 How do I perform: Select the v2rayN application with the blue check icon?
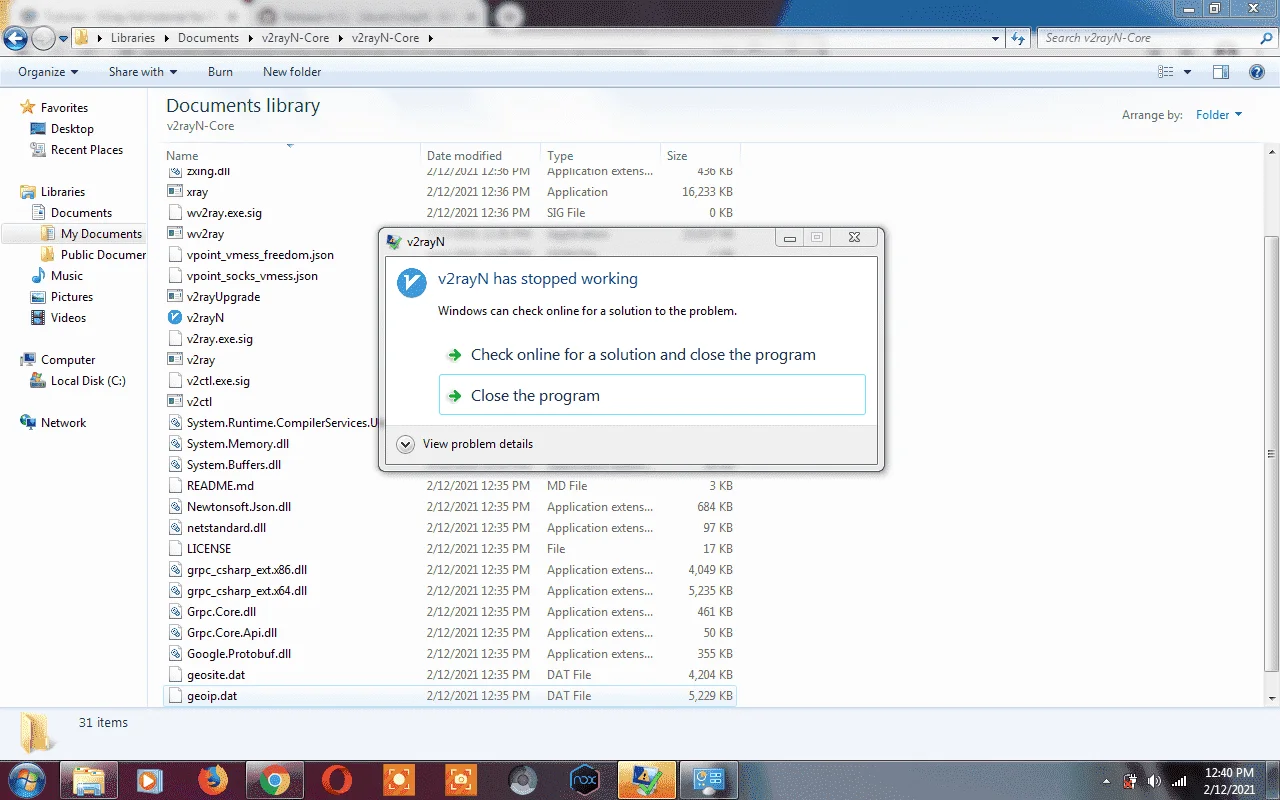point(205,318)
